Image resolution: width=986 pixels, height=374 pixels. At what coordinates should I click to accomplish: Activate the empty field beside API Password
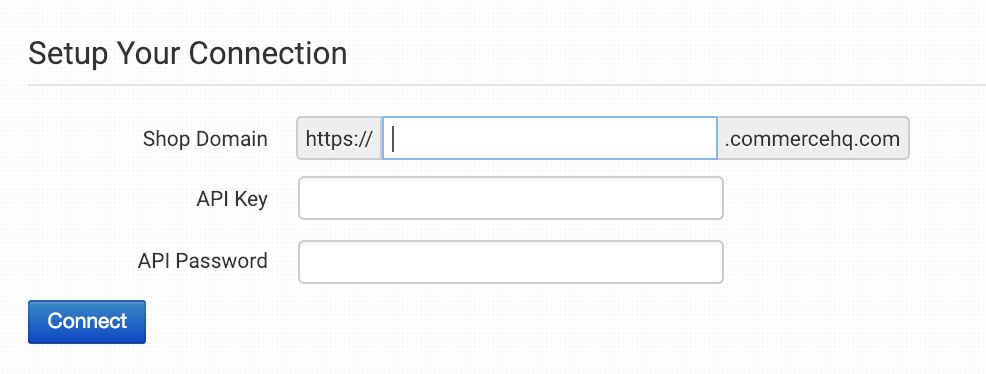click(x=511, y=261)
